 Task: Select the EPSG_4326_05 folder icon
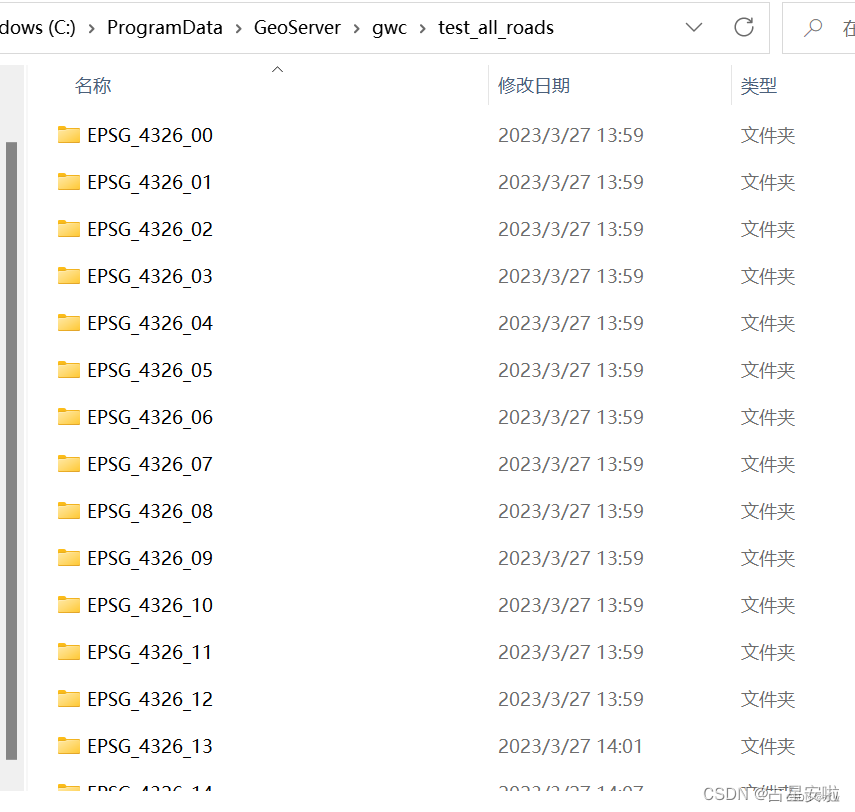(69, 370)
